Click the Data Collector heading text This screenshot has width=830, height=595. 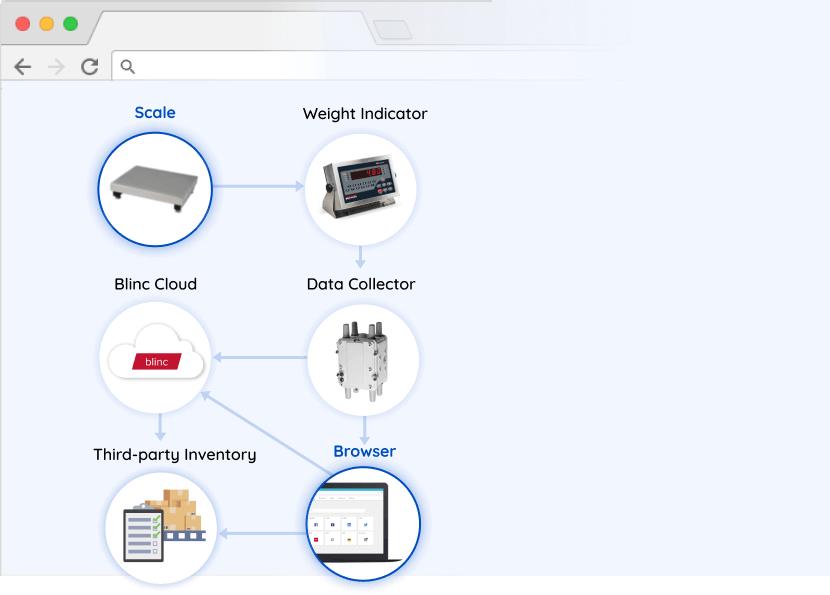[x=361, y=284]
